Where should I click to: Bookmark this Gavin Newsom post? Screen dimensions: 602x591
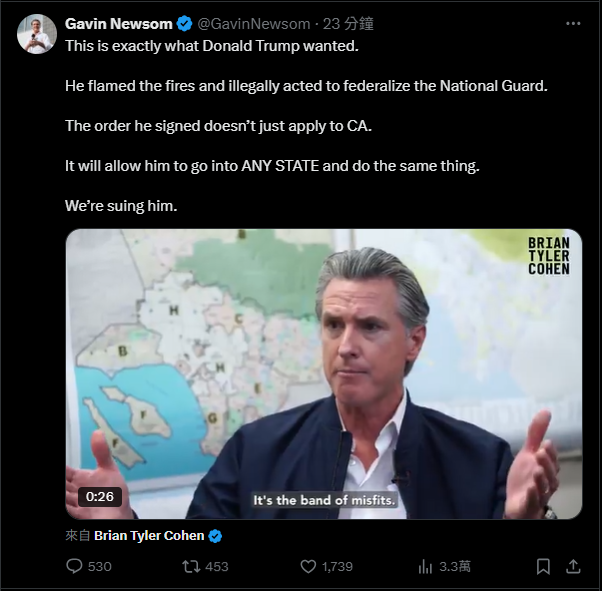point(543,566)
